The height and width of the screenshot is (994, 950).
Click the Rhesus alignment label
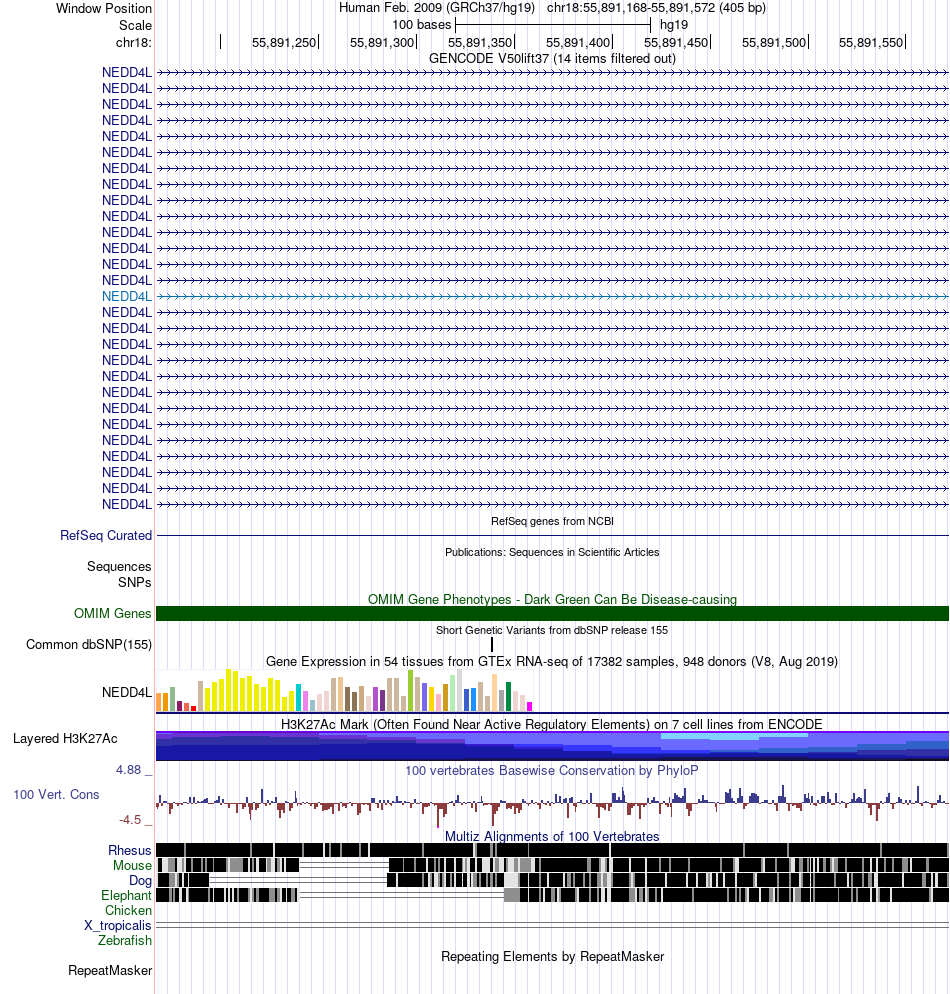(129, 850)
